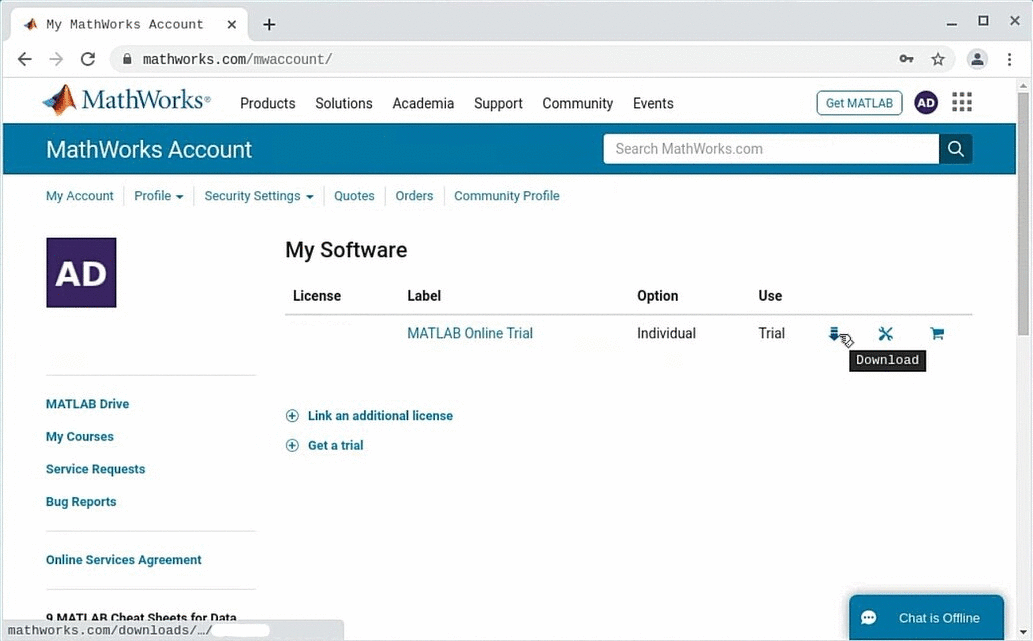Click the Get a trial text link
The height and width of the screenshot is (641, 1033).
(335, 445)
